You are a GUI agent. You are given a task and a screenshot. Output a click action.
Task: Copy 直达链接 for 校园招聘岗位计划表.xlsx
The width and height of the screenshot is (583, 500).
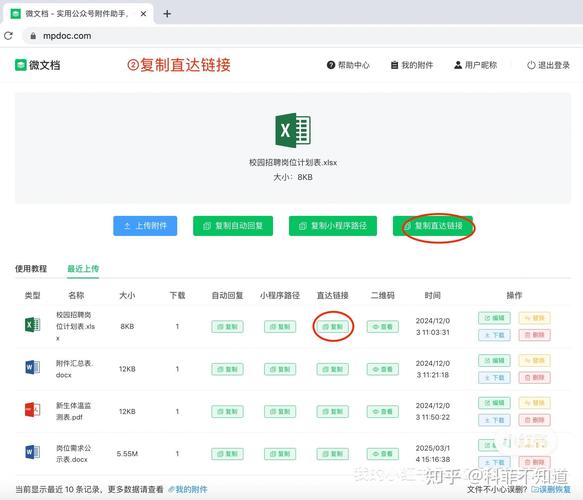(x=333, y=327)
